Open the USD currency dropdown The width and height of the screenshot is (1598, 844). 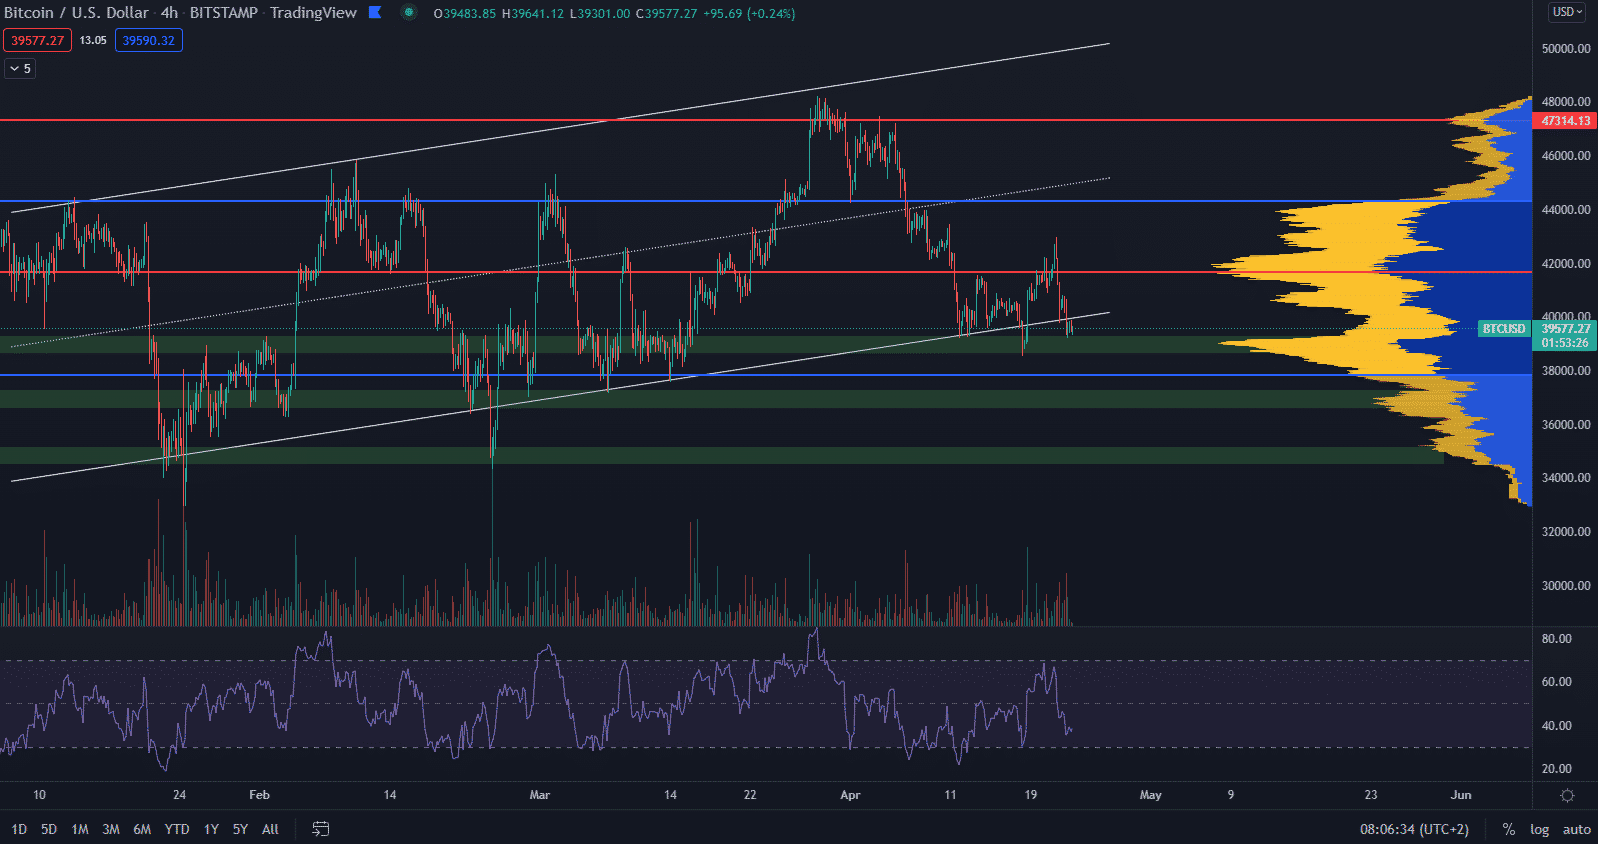(1566, 12)
